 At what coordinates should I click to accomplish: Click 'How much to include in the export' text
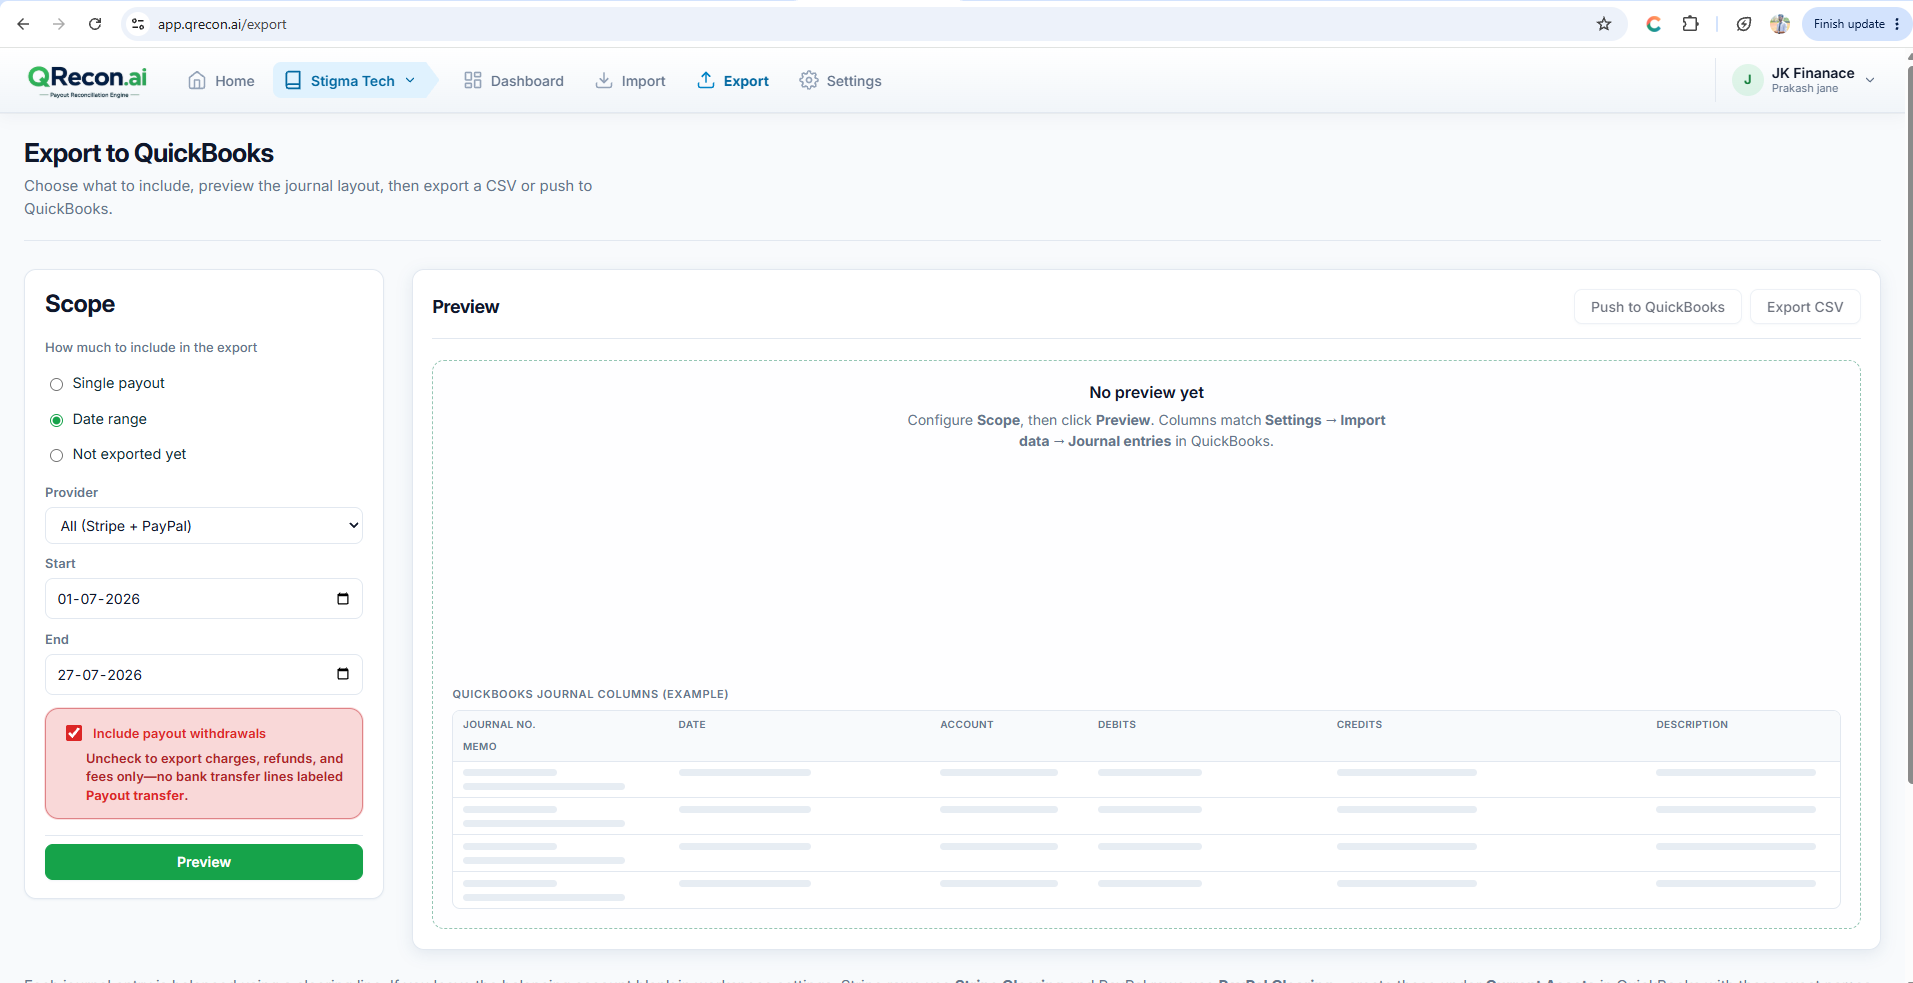pyautogui.click(x=151, y=347)
